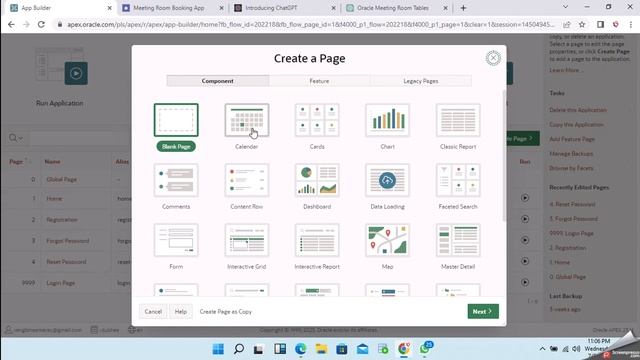
Task: Click Copy this Application task
Action: click(x=576, y=124)
